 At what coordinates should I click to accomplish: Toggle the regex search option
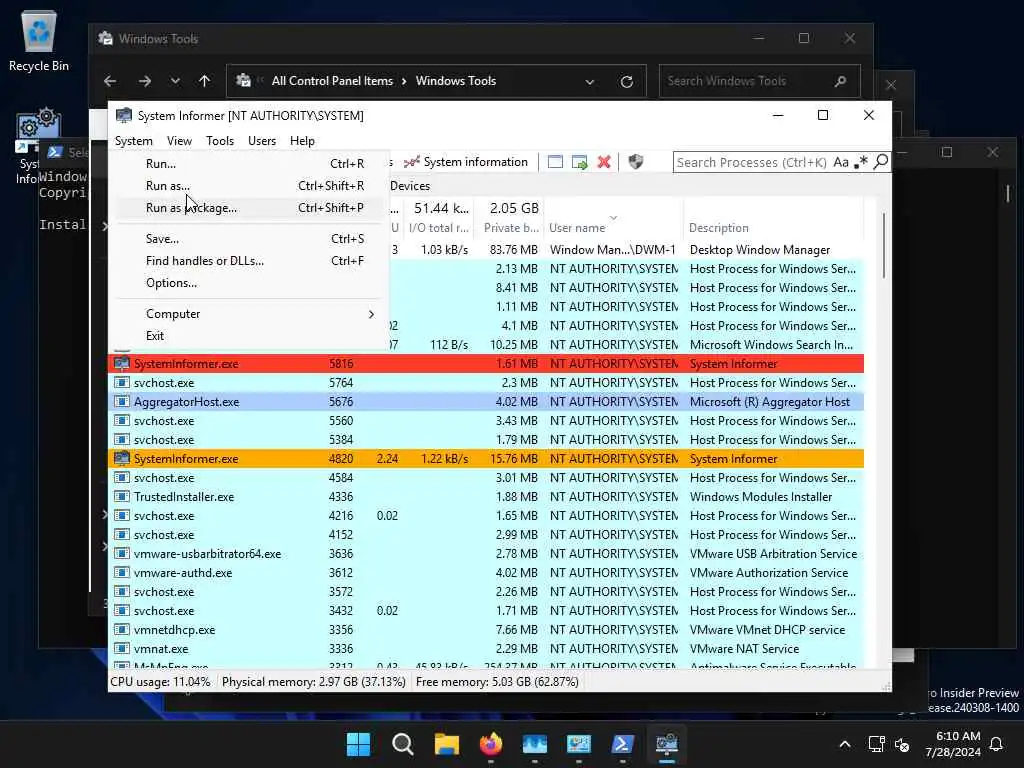click(x=861, y=162)
